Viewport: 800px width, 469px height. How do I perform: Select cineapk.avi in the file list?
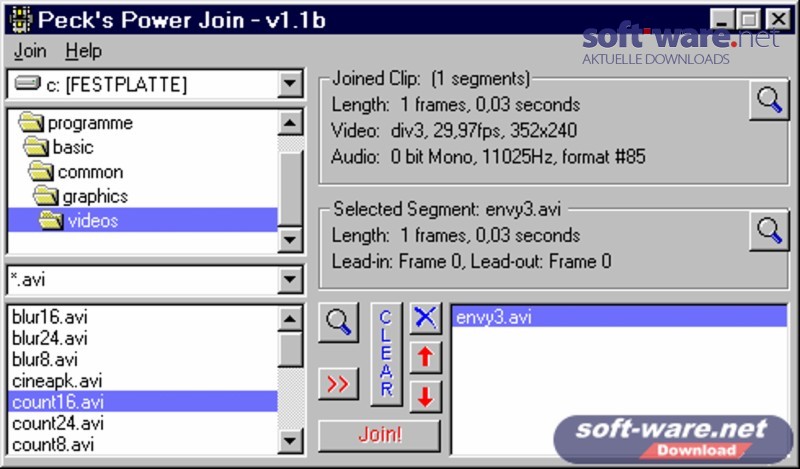tap(143, 381)
